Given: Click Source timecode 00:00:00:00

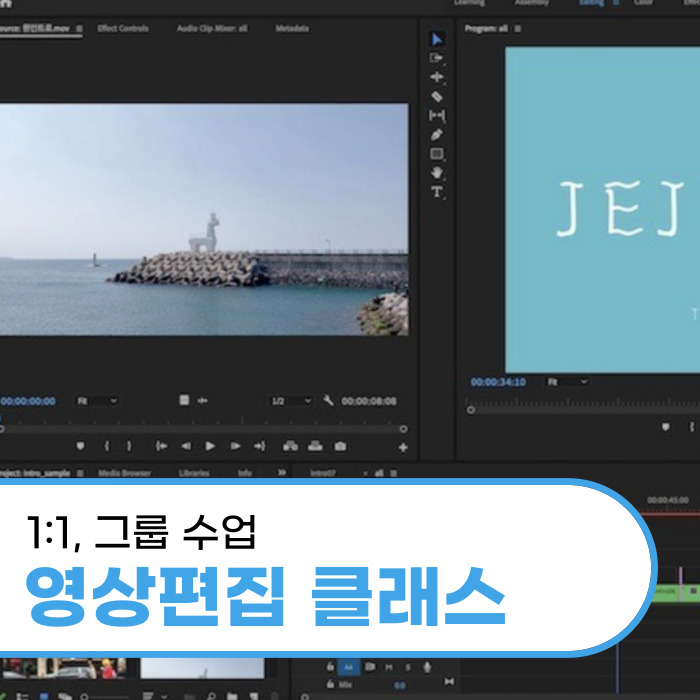Looking at the screenshot, I should pos(28,401).
